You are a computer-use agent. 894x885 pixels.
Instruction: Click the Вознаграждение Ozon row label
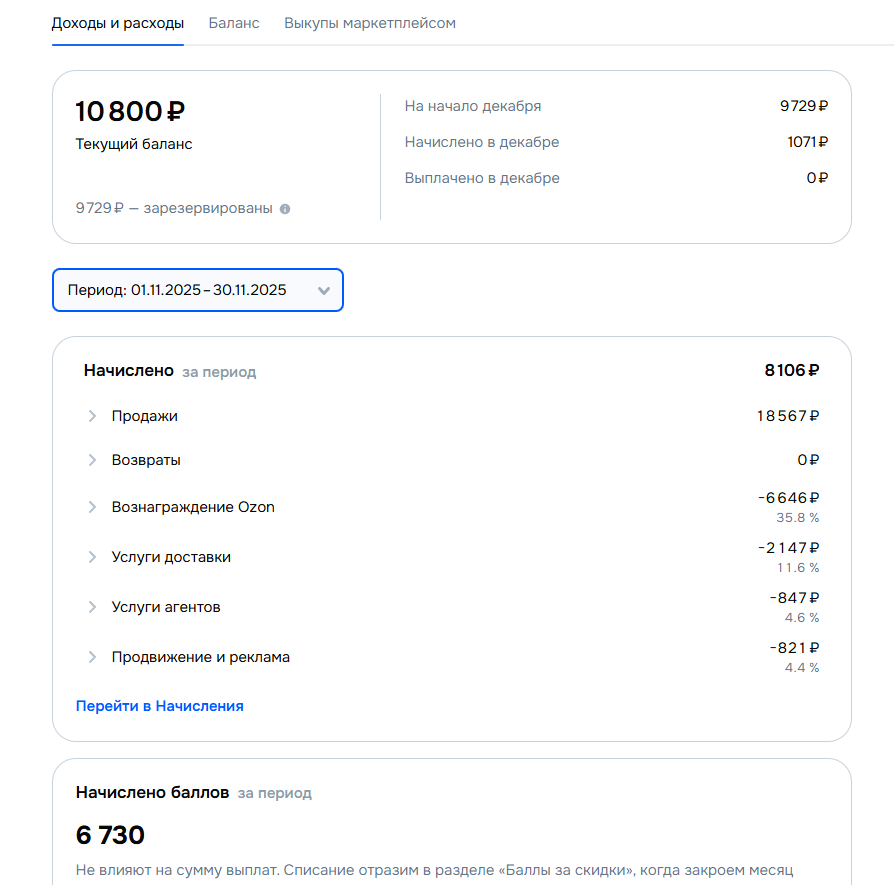pos(193,507)
